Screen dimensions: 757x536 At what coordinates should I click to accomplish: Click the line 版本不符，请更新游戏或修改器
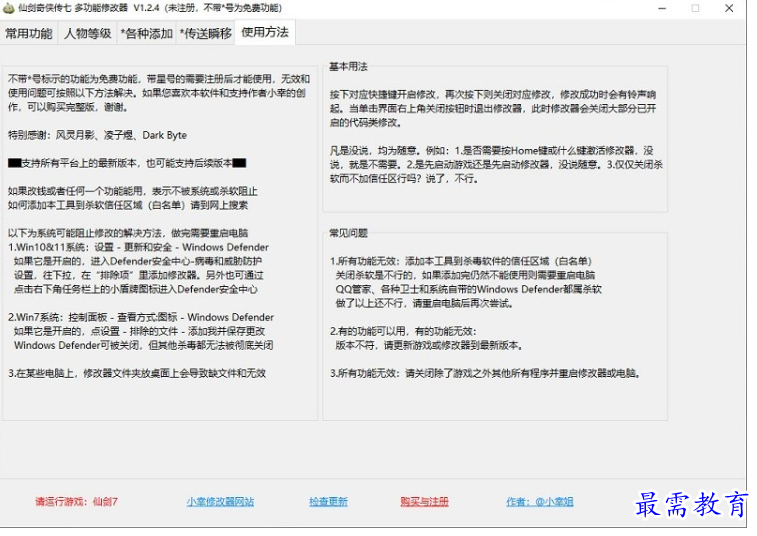click(429, 345)
